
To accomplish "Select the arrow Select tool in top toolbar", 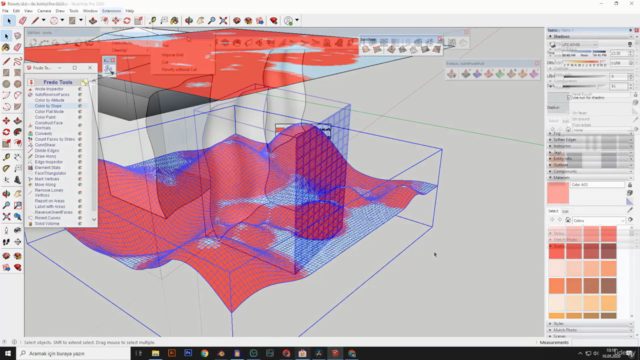I will (x=9, y=20).
